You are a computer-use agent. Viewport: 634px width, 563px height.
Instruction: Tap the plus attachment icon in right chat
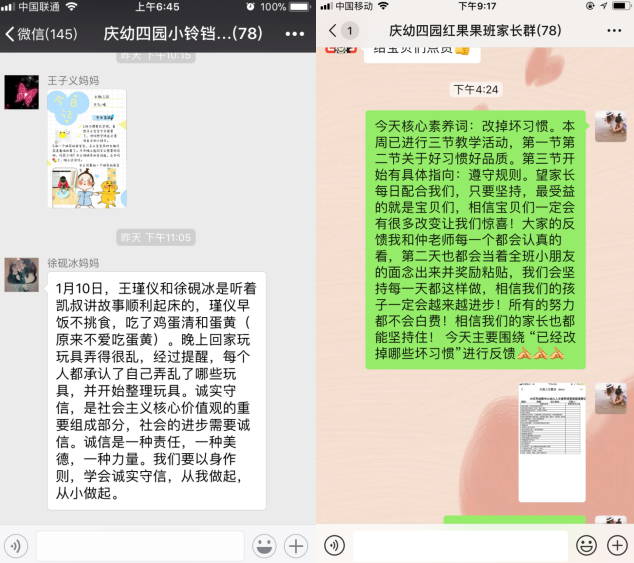pos(617,545)
